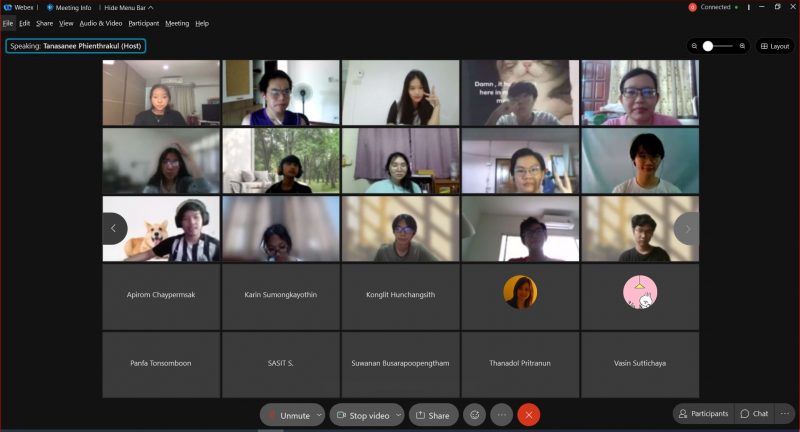Click the red leave meeting button
The height and width of the screenshot is (432, 800).
click(x=529, y=415)
